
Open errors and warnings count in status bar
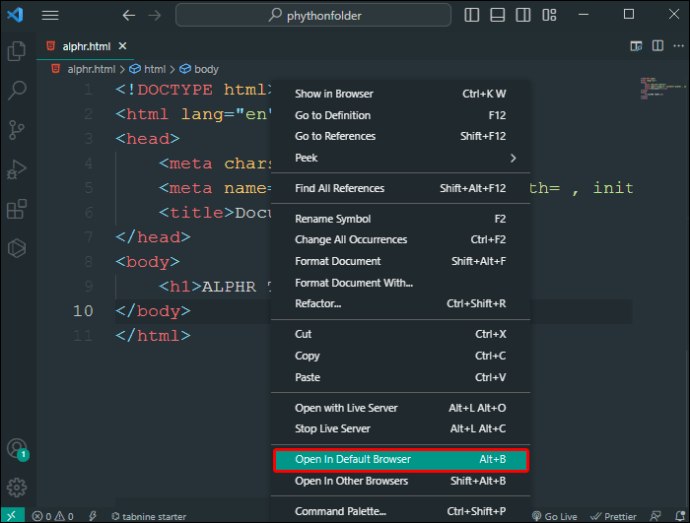(x=53, y=516)
